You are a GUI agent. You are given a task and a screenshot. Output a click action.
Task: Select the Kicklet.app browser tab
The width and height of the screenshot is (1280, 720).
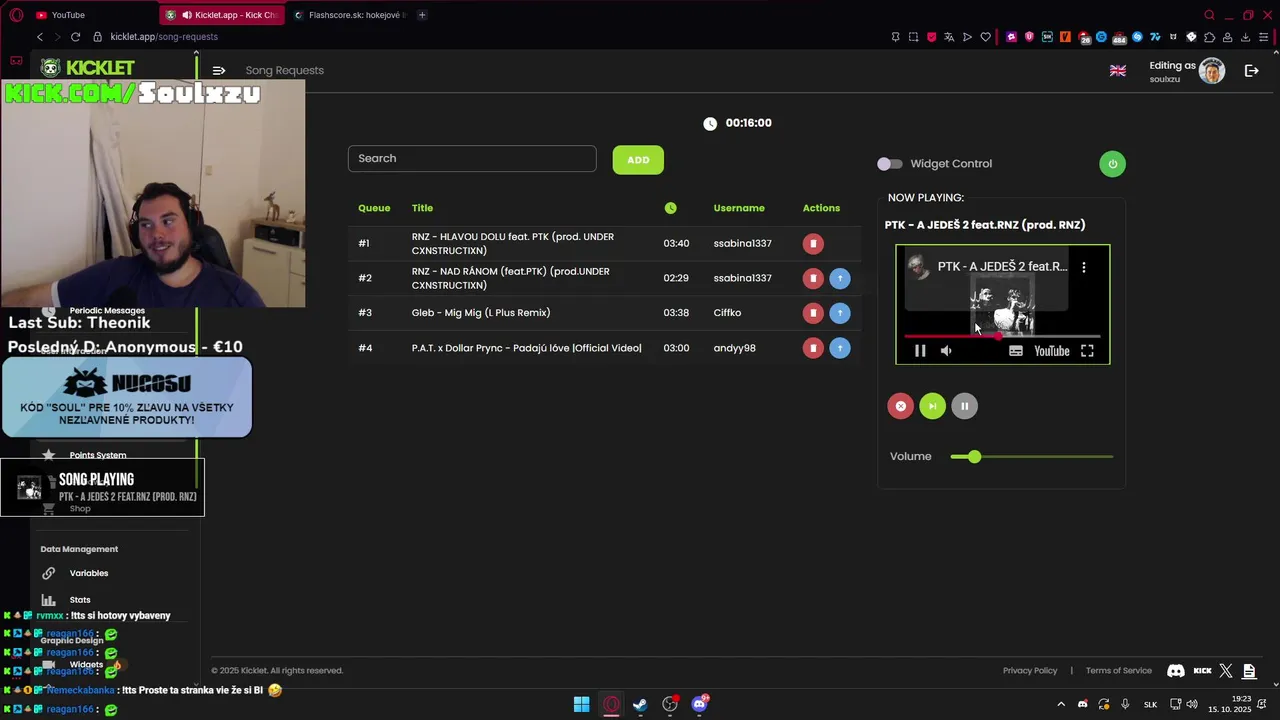[222, 15]
